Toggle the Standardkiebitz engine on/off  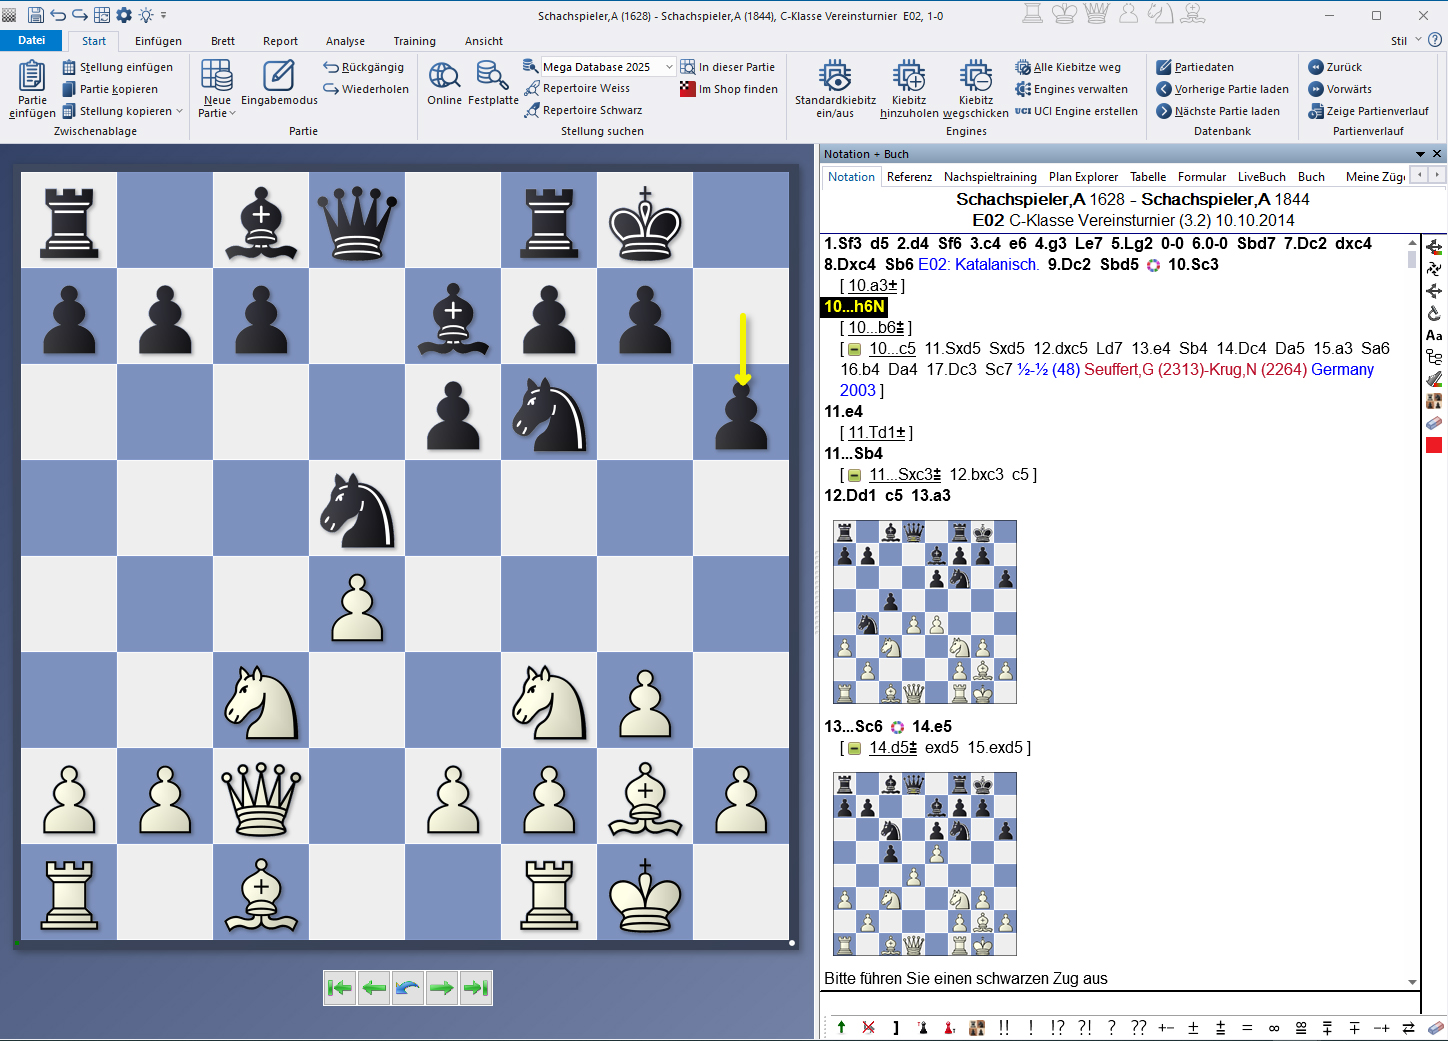point(835,77)
